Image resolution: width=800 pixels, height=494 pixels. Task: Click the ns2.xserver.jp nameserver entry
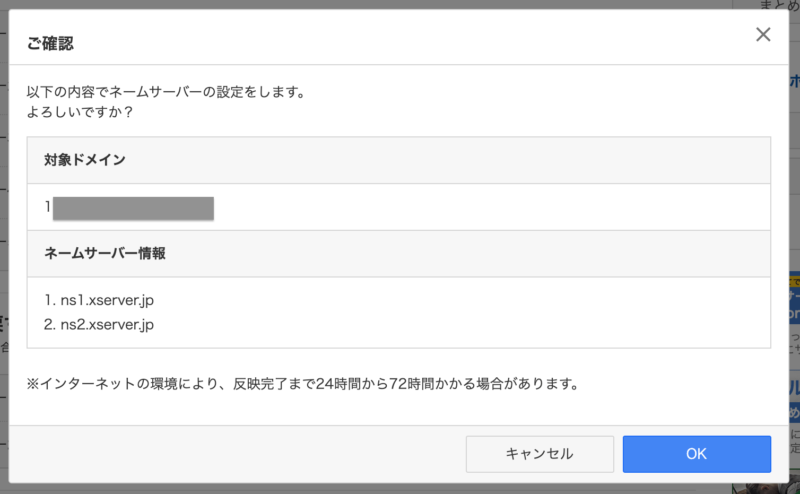coord(99,325)
